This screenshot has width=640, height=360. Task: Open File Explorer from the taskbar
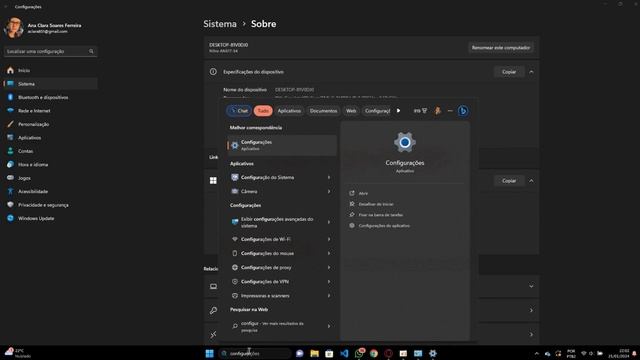(314, 353)
